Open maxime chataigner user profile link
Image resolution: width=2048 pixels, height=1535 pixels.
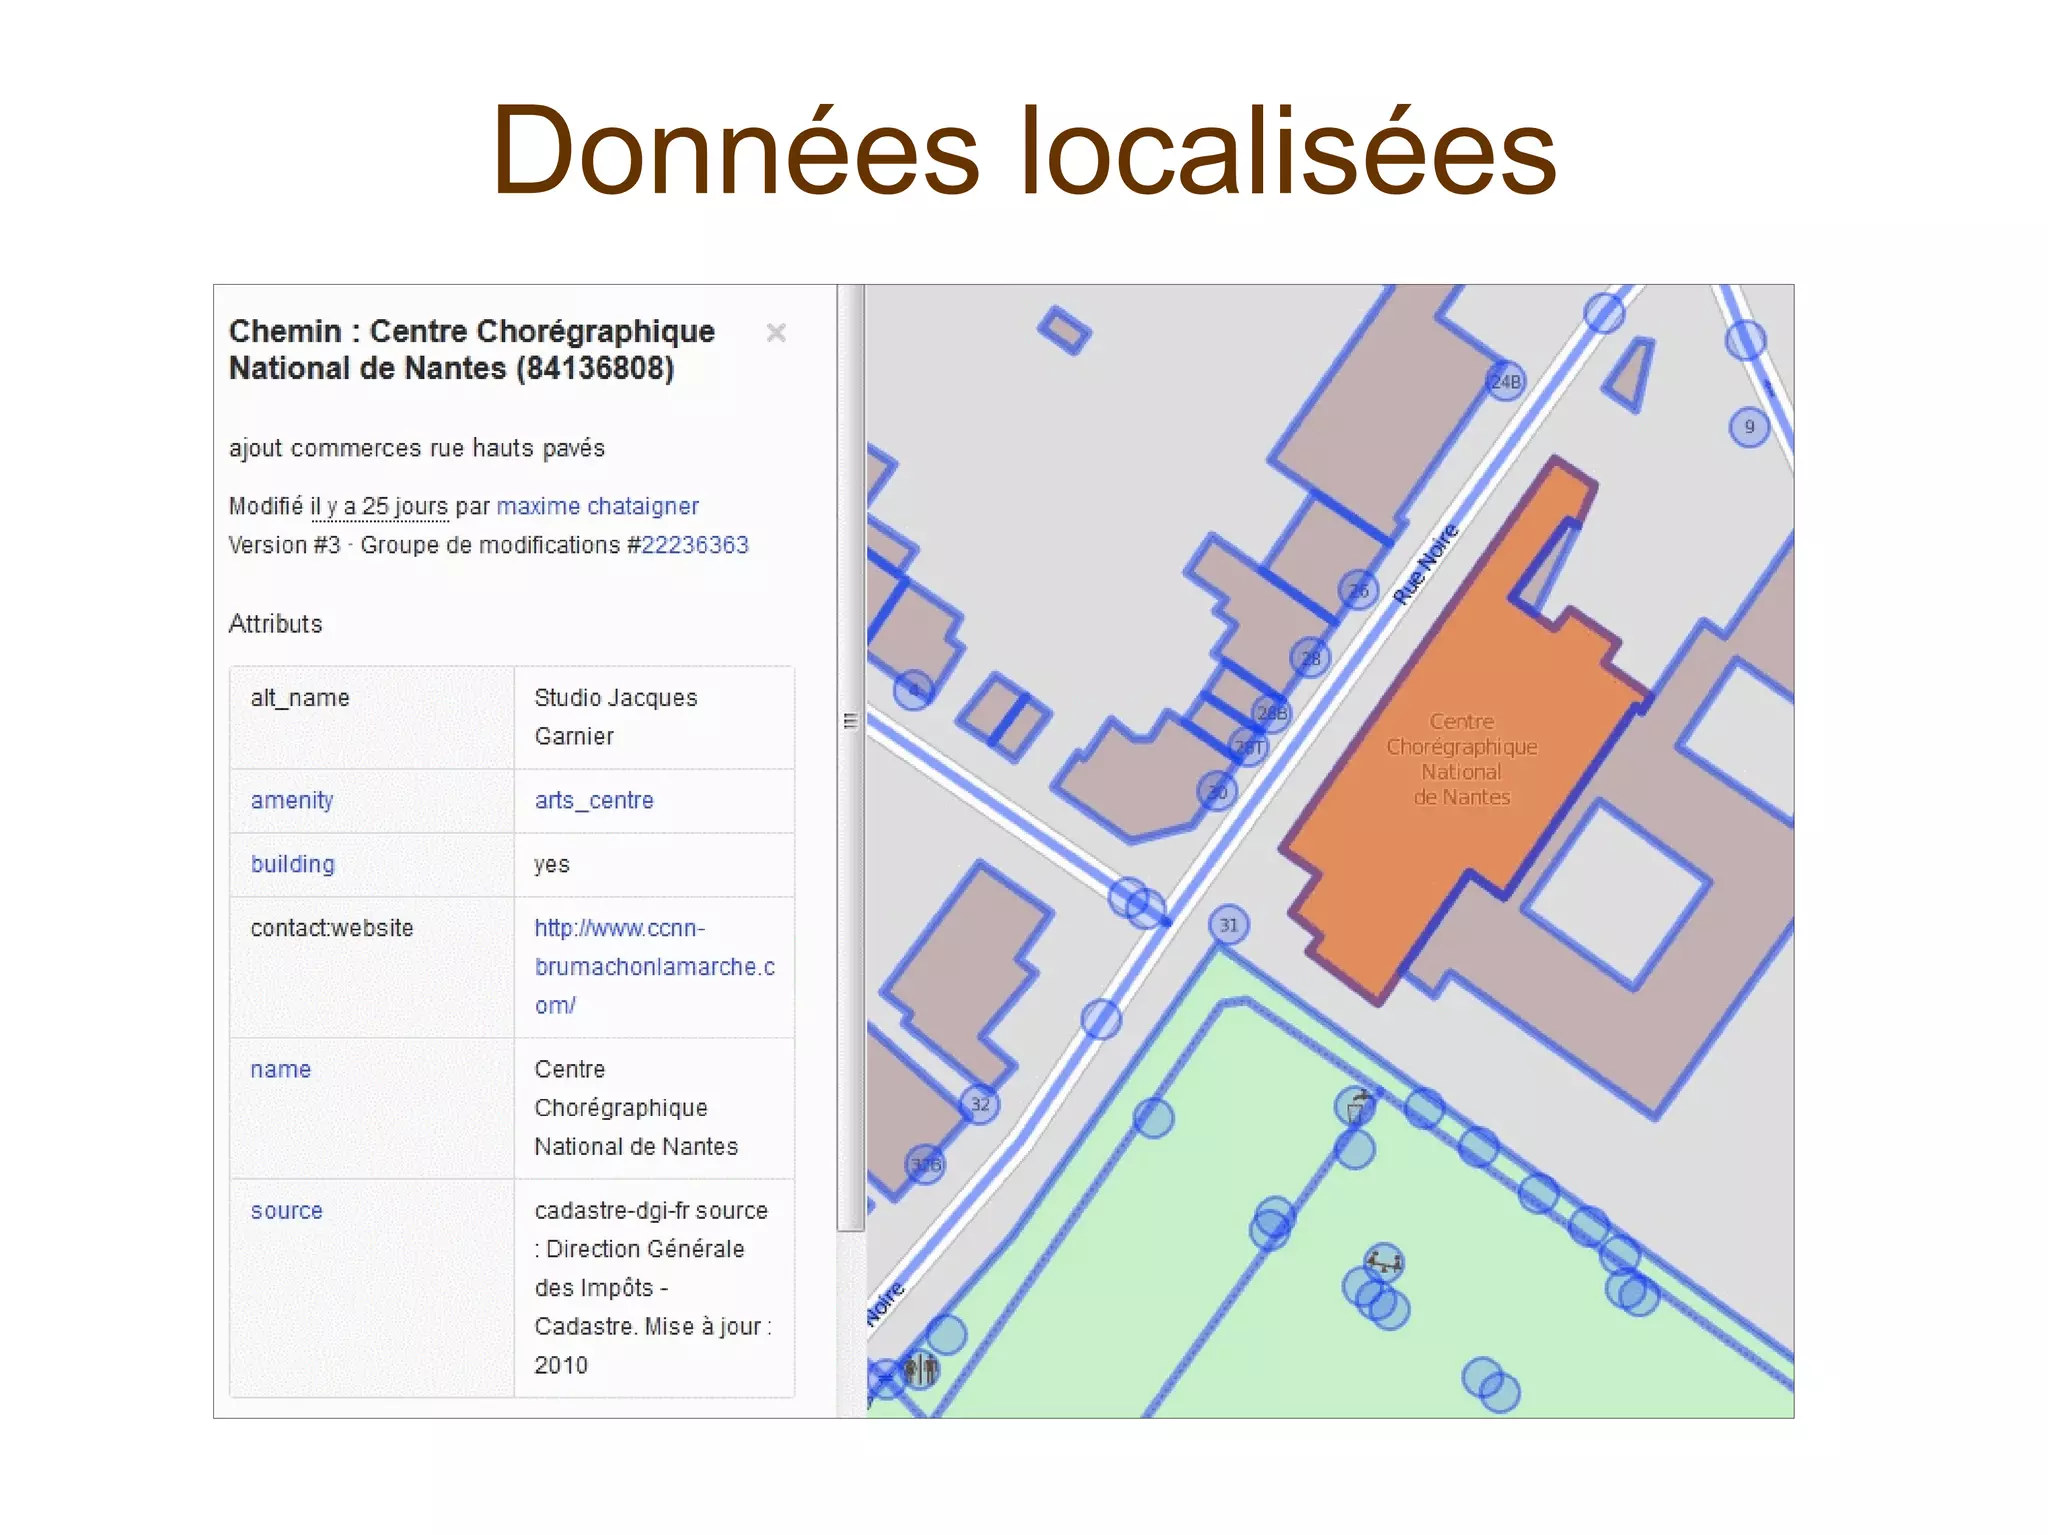[597, 506]
